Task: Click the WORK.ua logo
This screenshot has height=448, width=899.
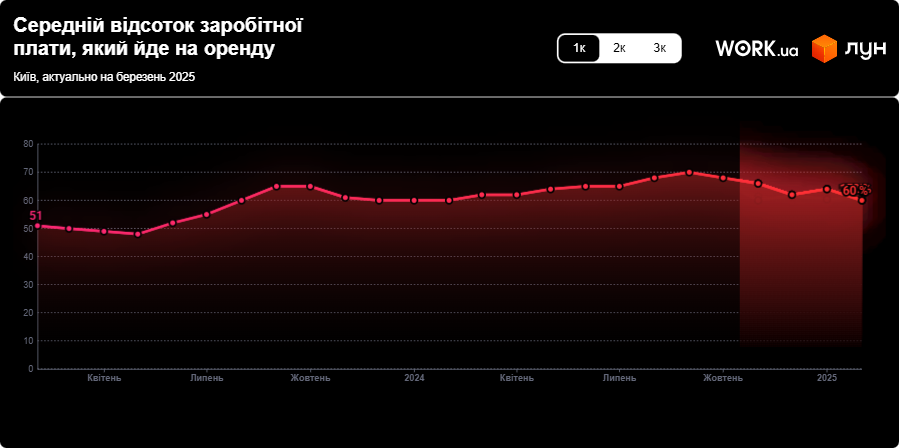Action: 756,49
